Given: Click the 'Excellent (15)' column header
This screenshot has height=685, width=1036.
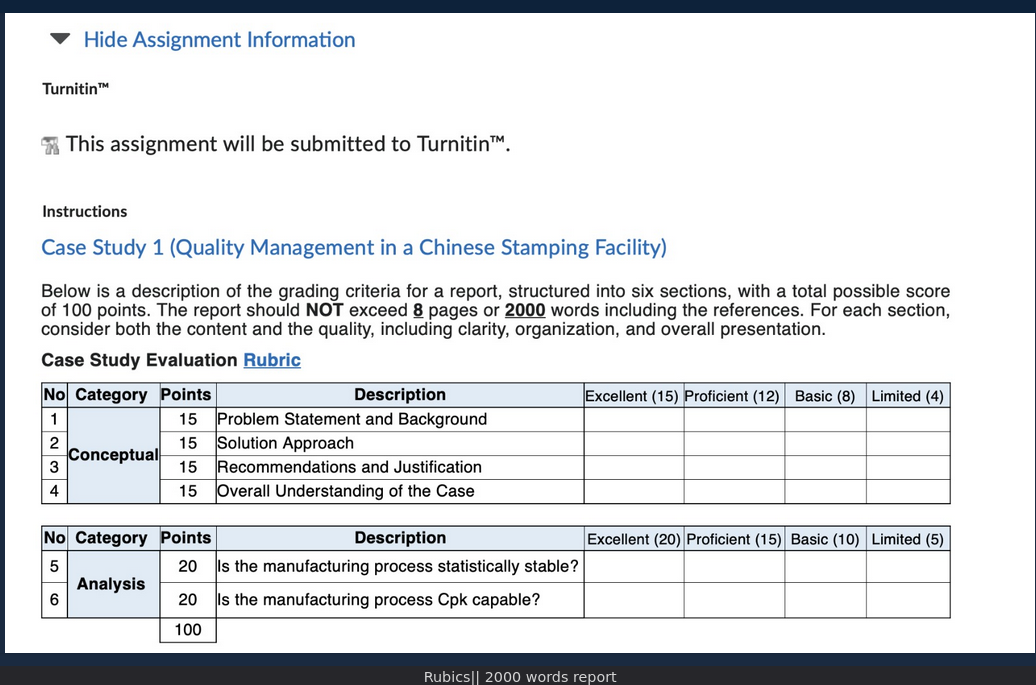Looking at the screenshot, I should (x=634, y=396).
